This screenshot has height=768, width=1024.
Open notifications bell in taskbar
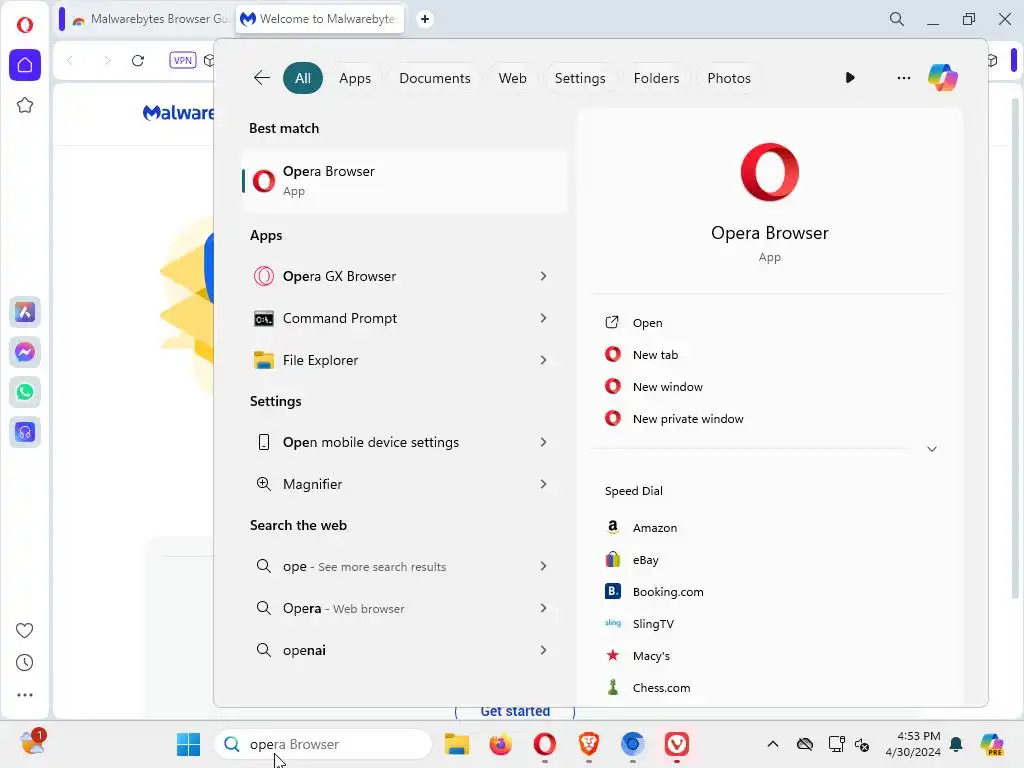(x=956, y=744)
